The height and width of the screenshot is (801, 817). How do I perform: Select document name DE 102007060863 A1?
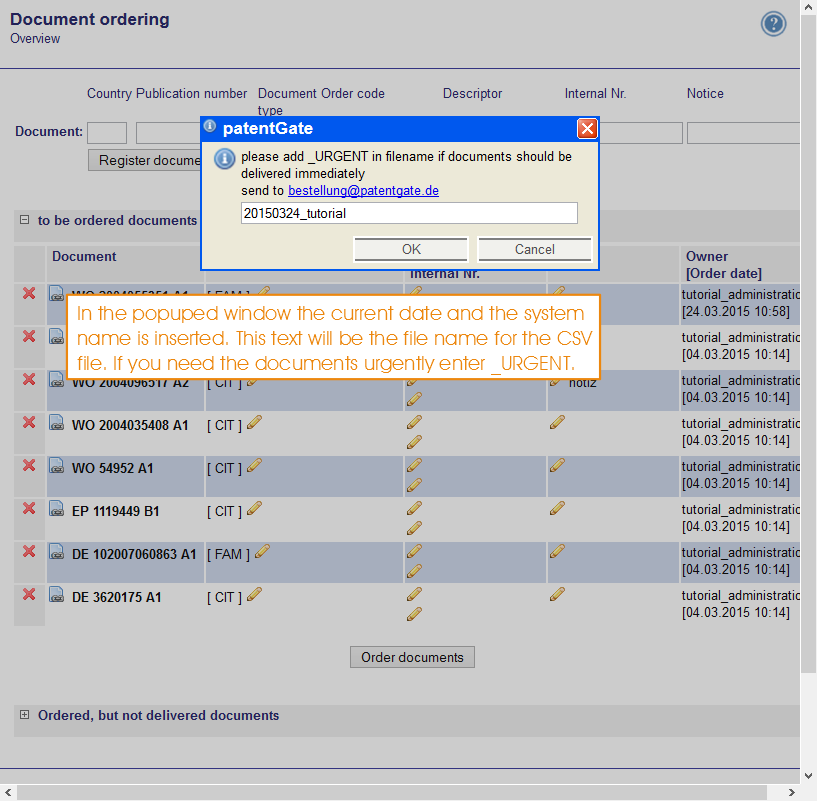pyautogui.click(x=134, y=554)
